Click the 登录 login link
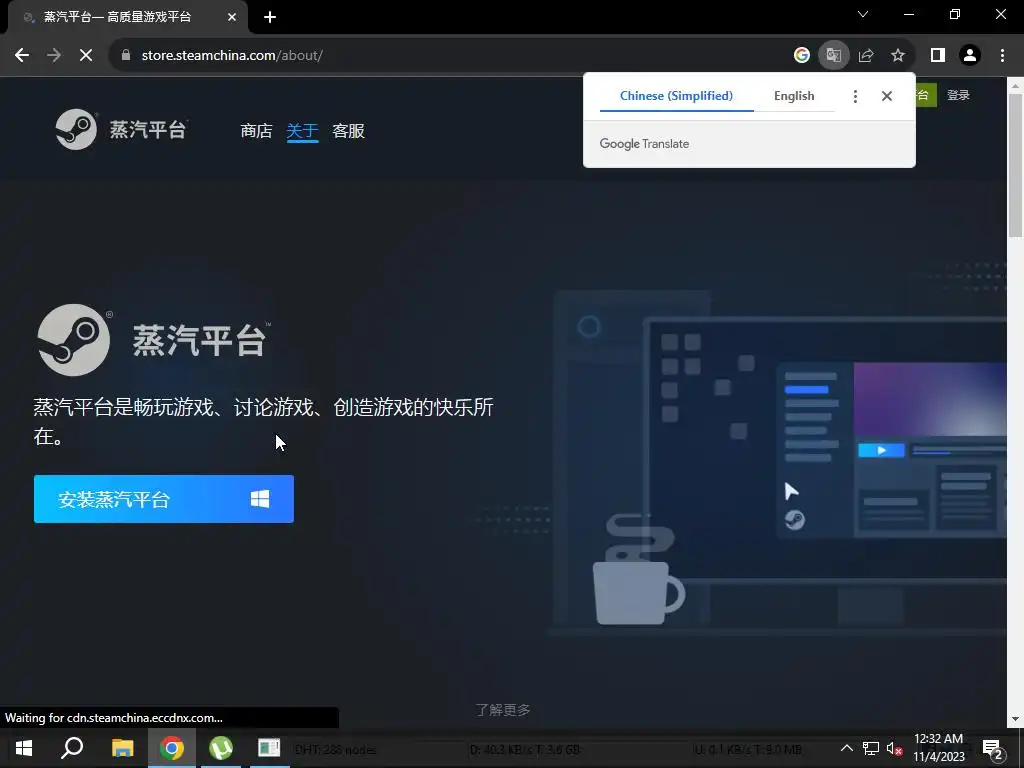1024x768 pixels. [x=958, y=95]
